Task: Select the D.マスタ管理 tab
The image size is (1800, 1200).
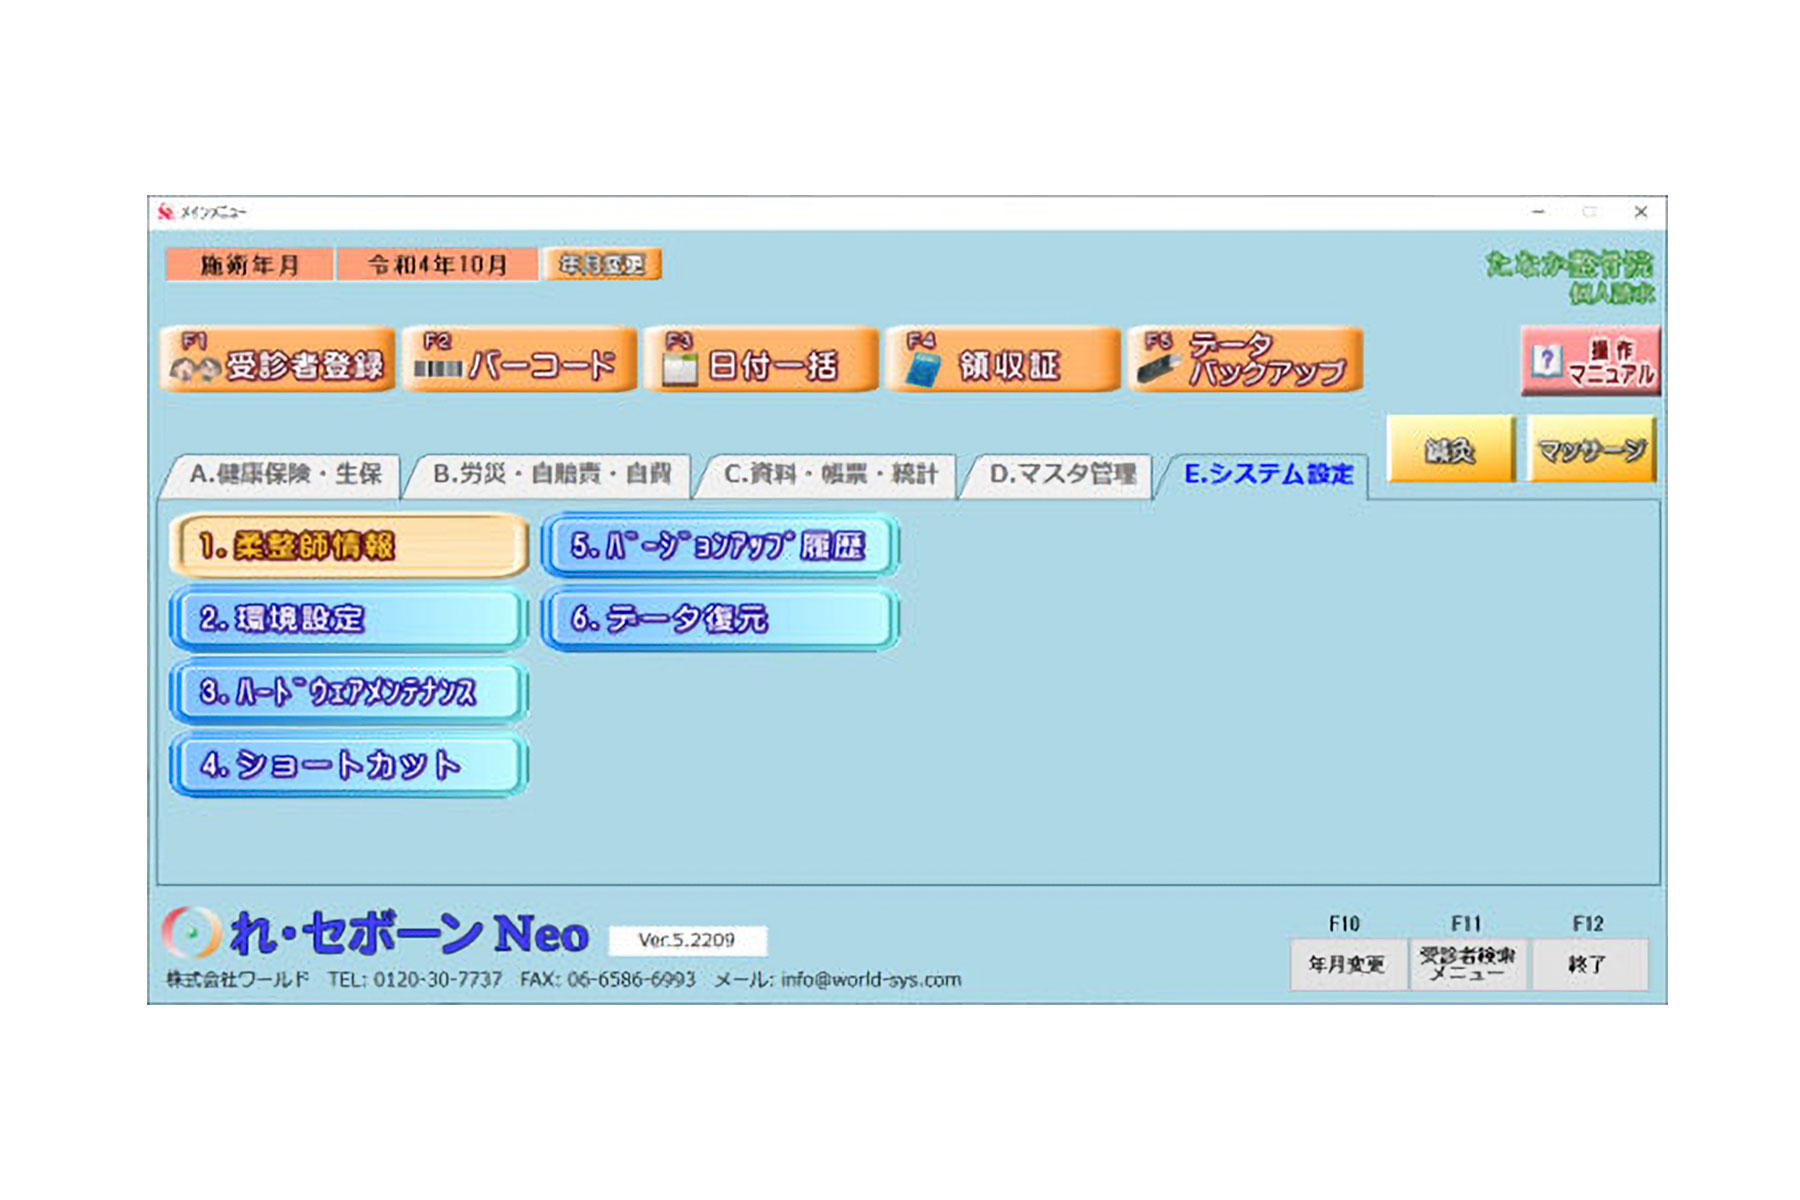Action: 1062,474
